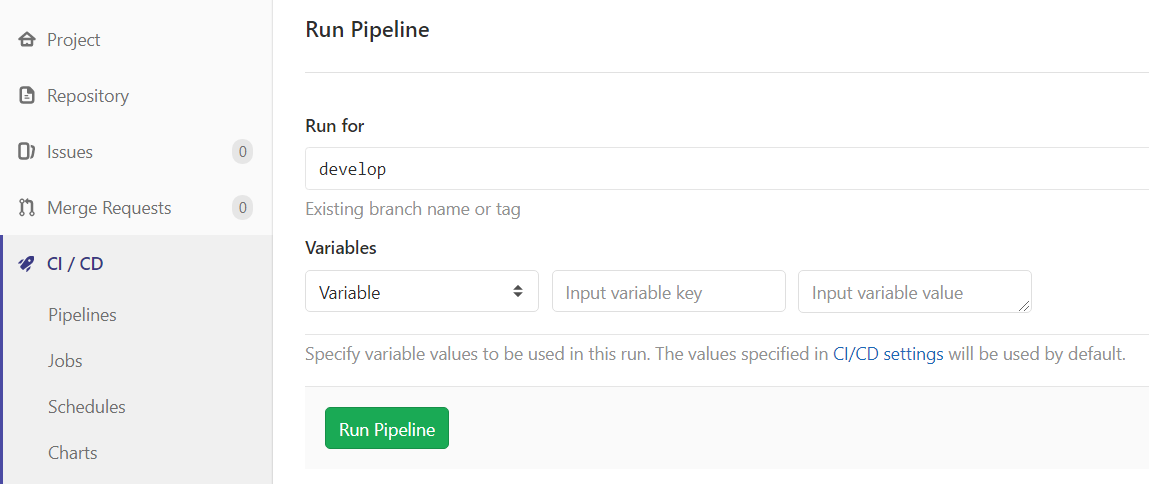The image size is (1149, 484).
Task: Open the Jobs submenu item
Action: tap(65, 361)
